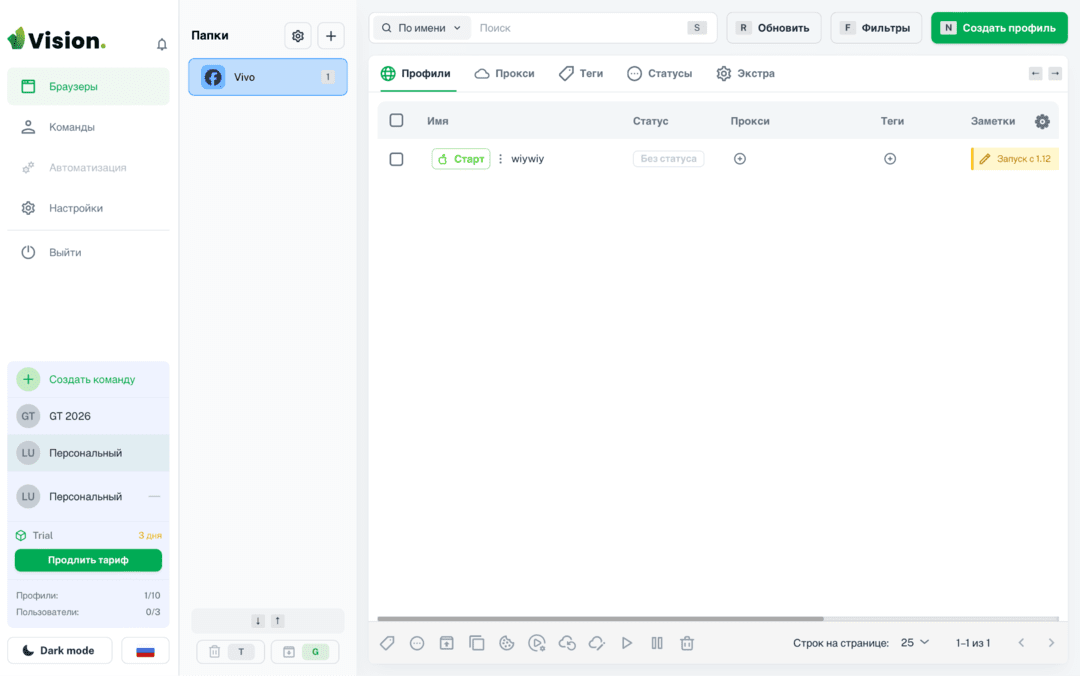Open table column settings gear

pos(1042,121)
